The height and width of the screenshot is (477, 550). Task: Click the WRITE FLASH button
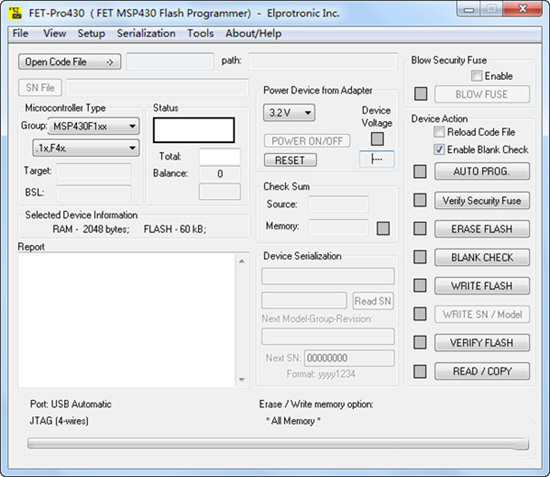click(482, 285)
